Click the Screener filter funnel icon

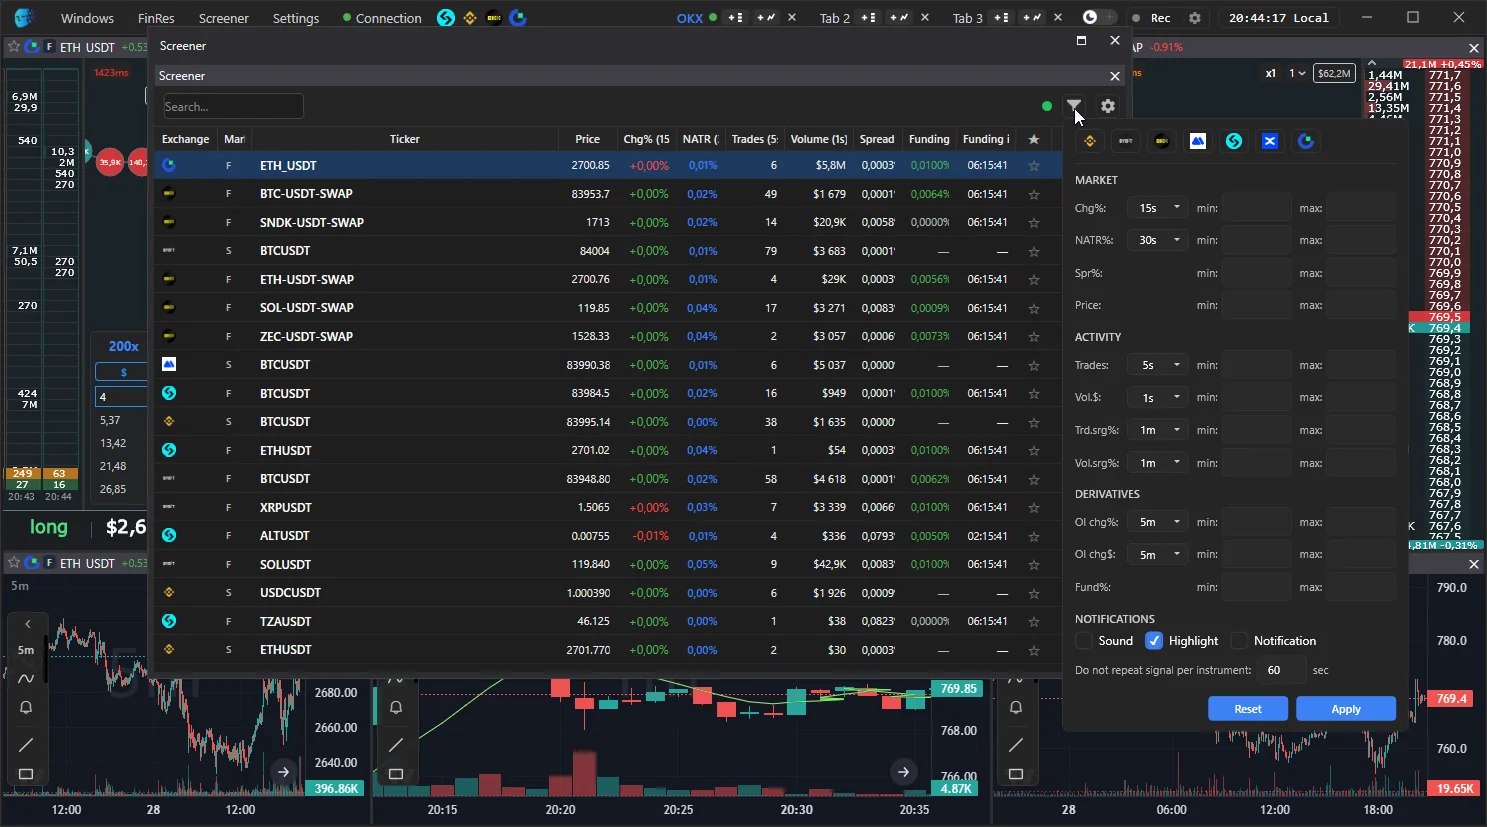pos(1074,106)
